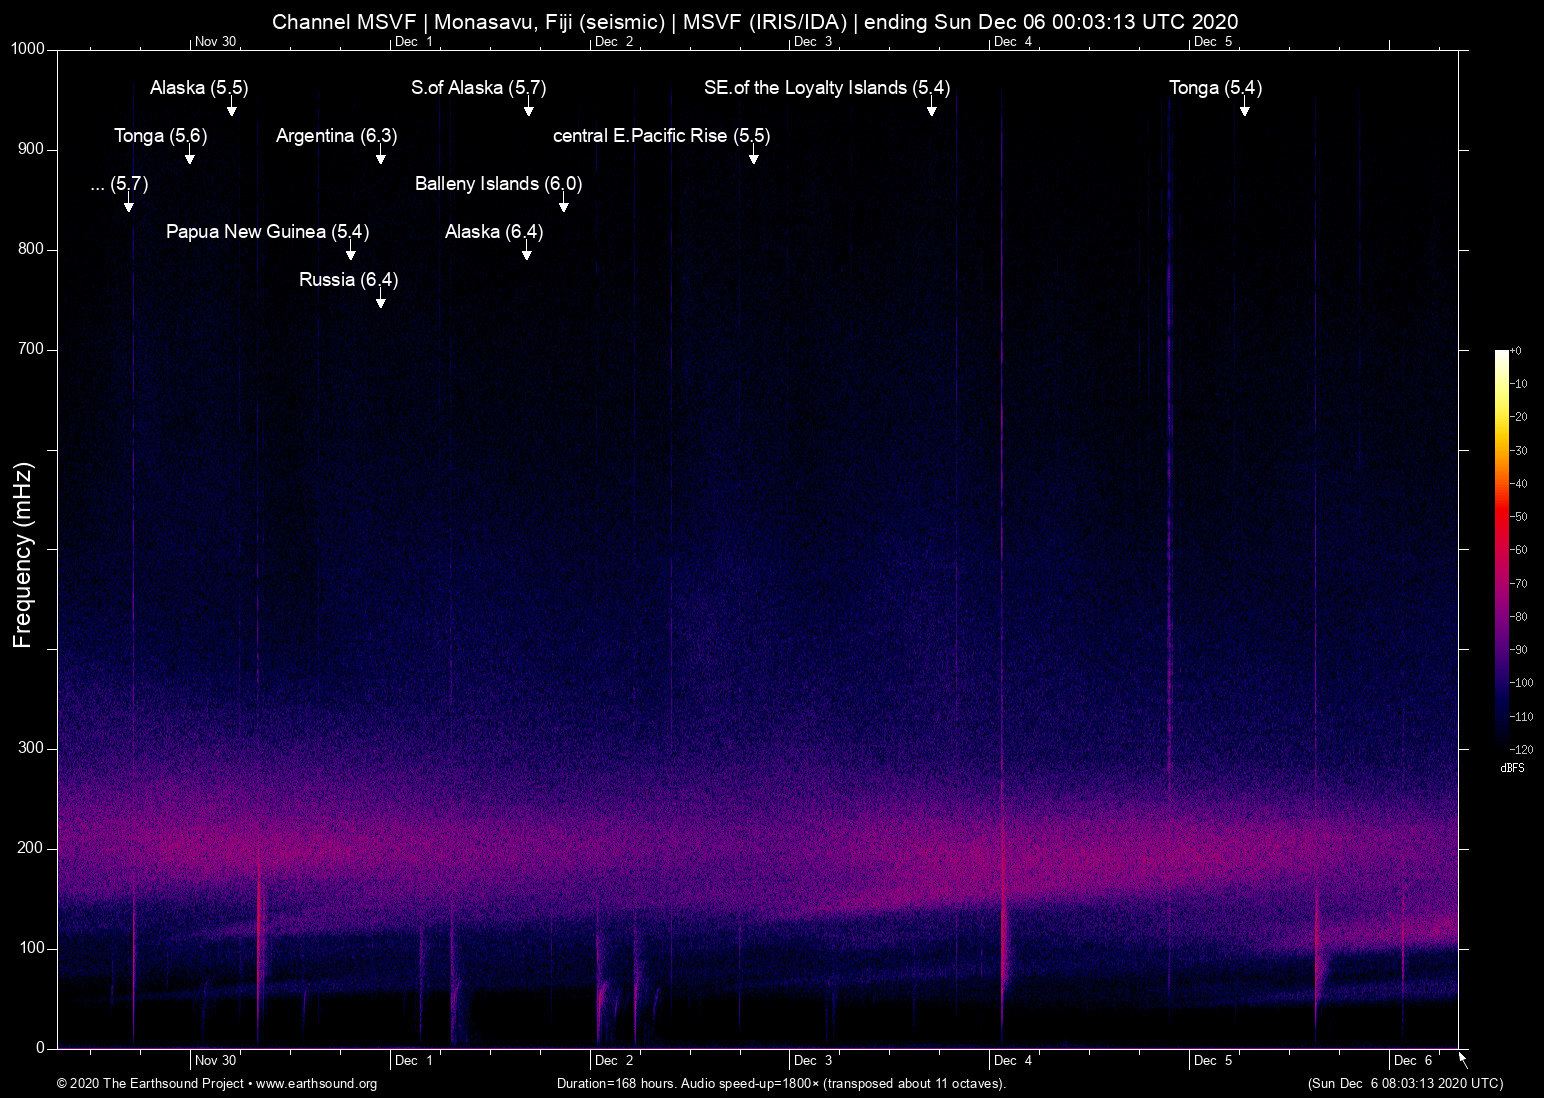Select arrow under central E.Pacific Rise (5.5)

[x=753, y=155]
